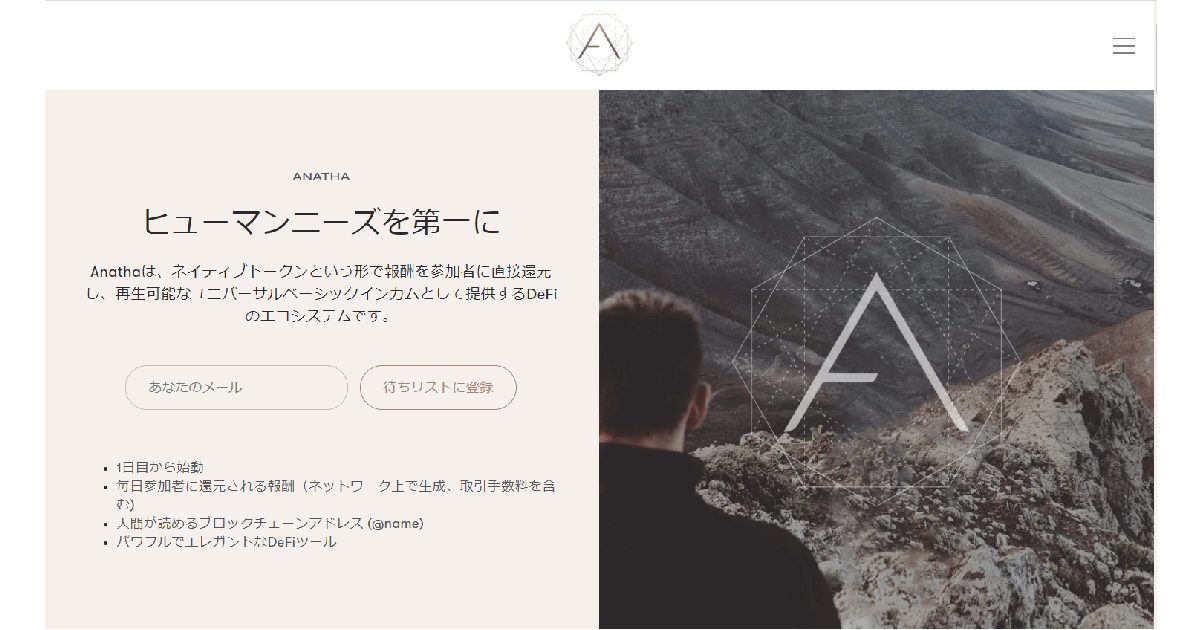1200x630 pixels.
Task: Click the waitlist signup button
Action: click(438, 387)
